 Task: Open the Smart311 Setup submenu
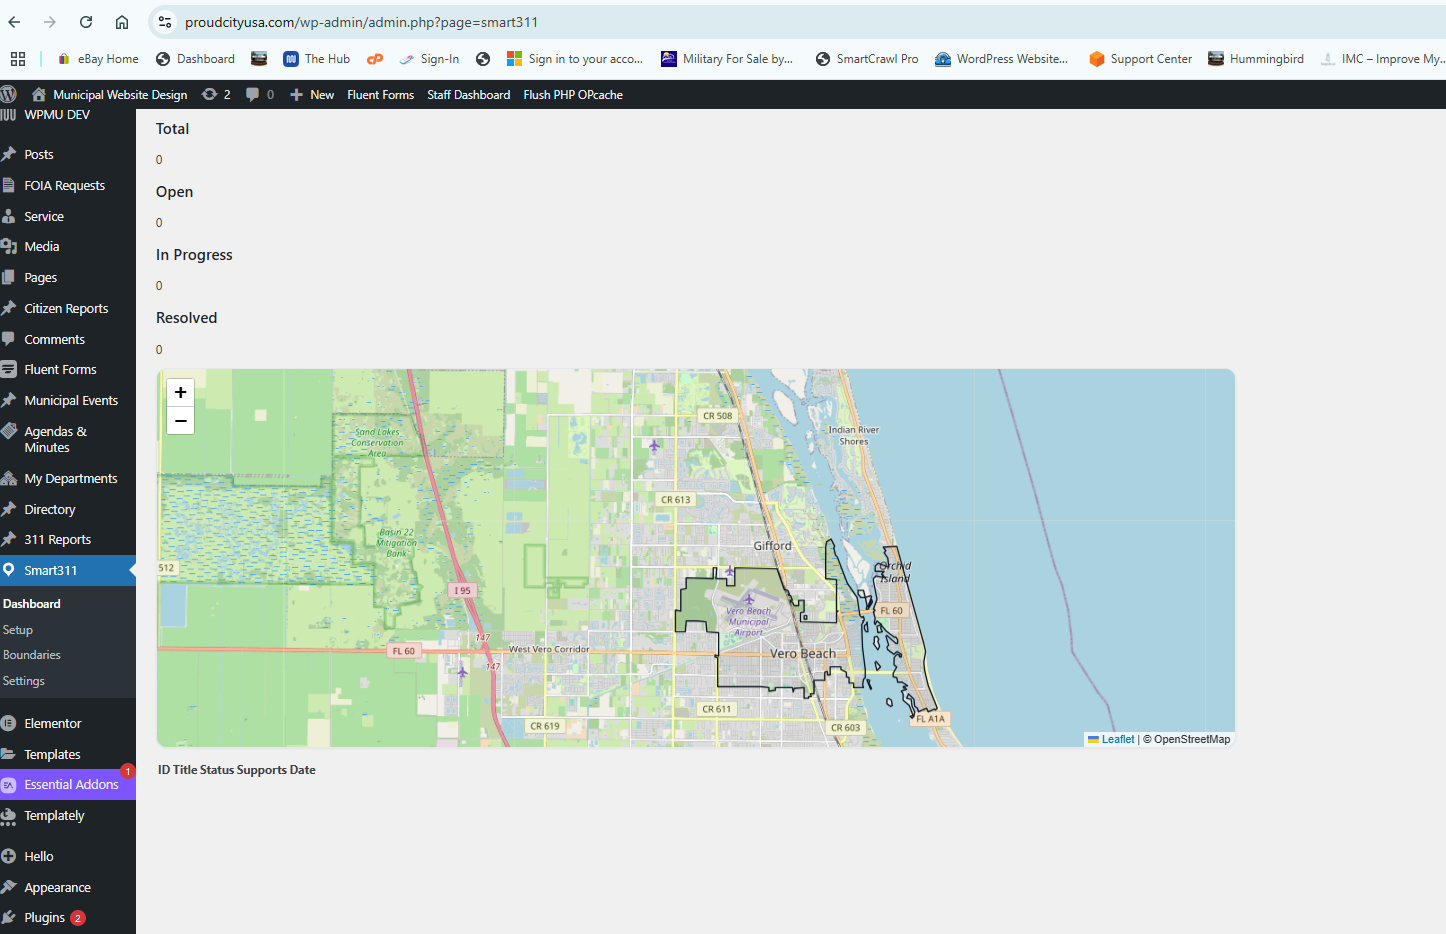click(18, 630)
